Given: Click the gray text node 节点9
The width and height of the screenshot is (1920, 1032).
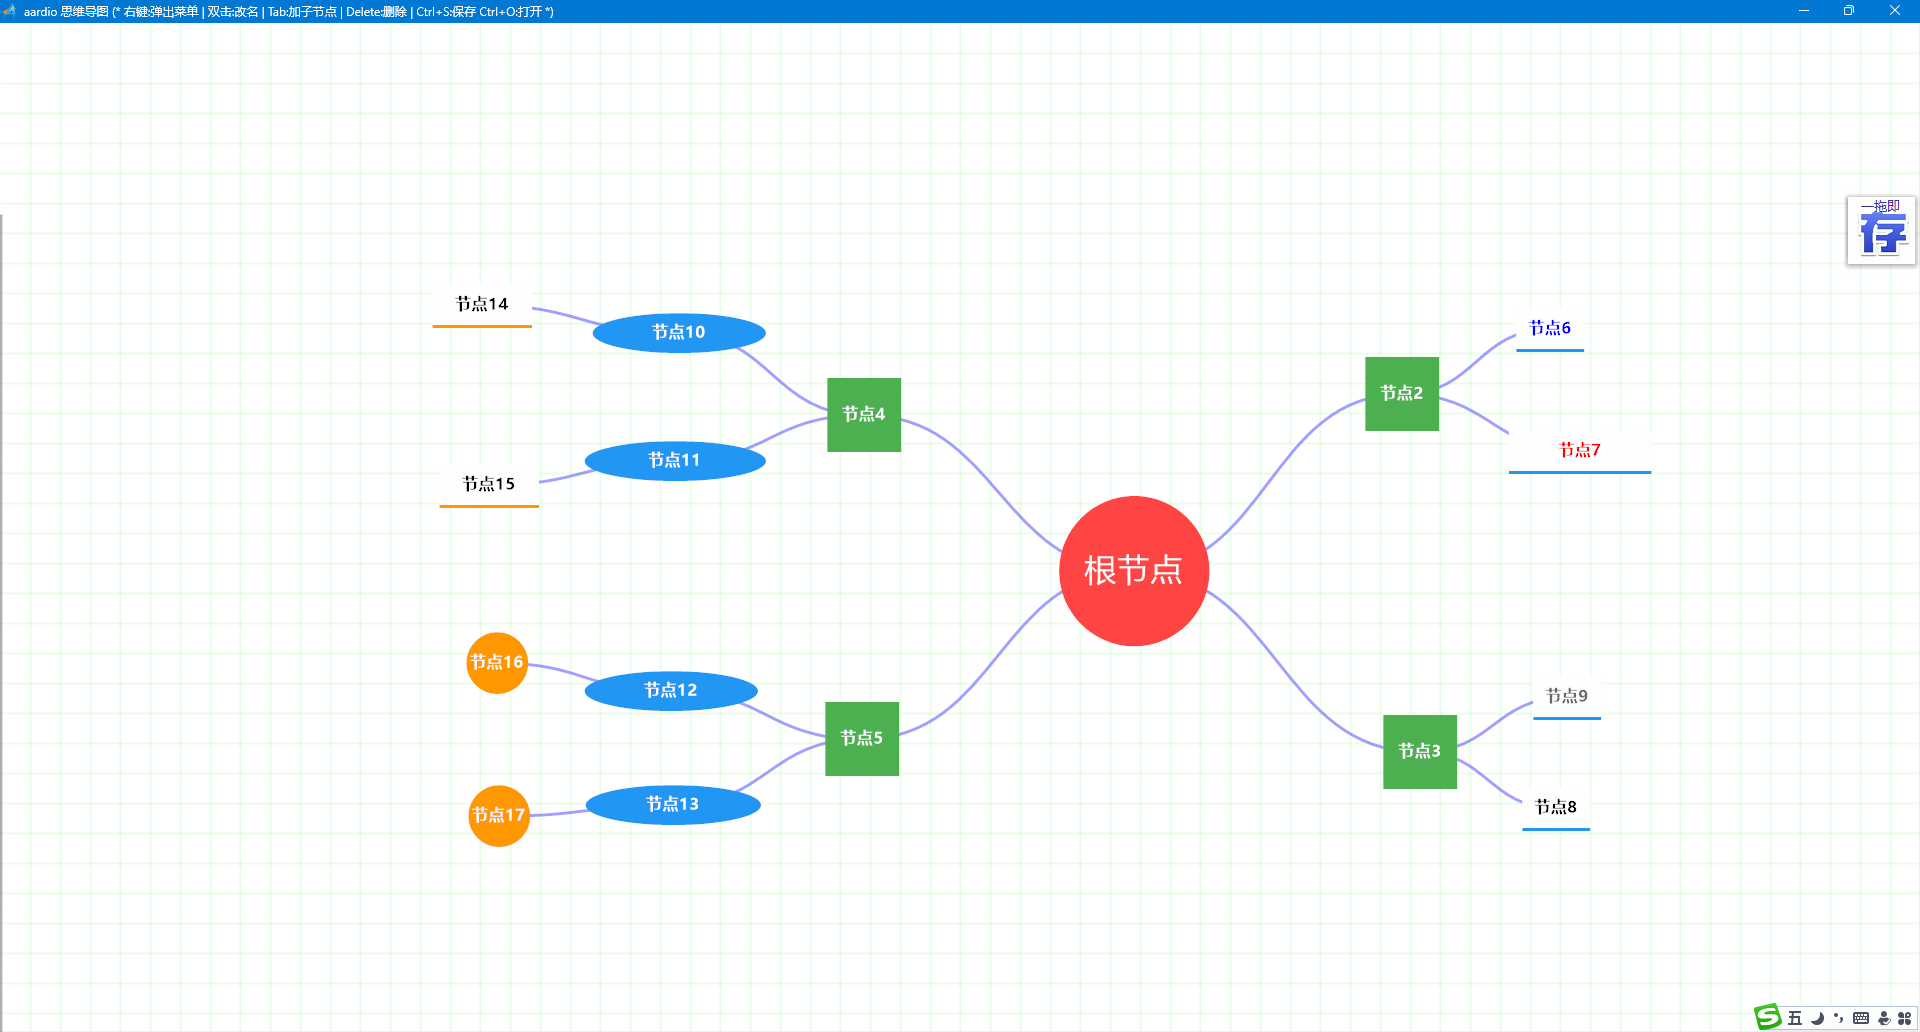Looking at the screenshot, I should pos(1567,697).
